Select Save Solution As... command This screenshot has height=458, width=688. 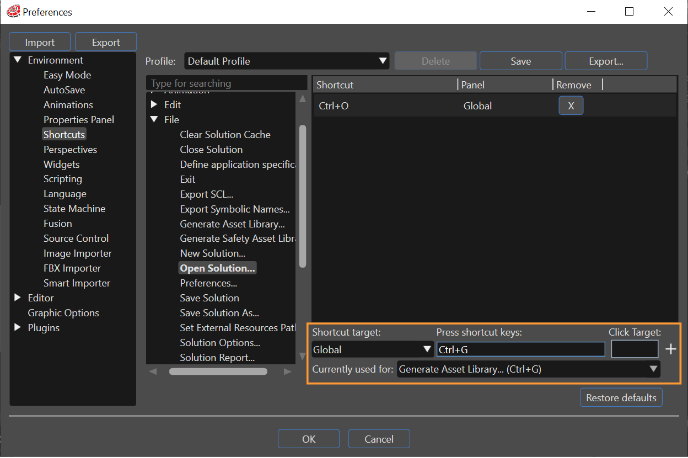point(219,313)
